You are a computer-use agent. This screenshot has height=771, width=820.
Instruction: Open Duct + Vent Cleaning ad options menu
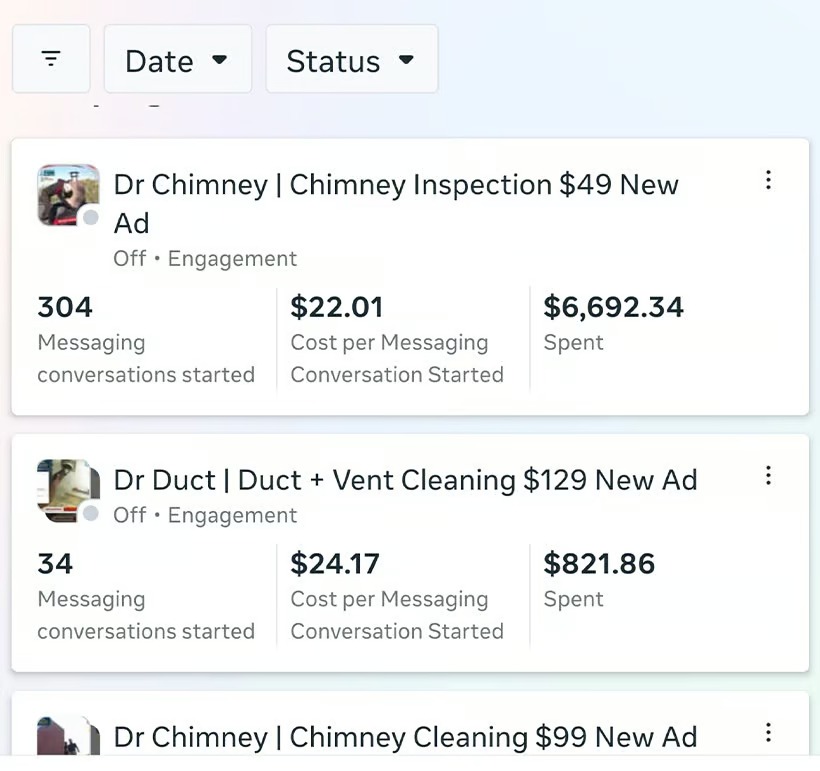pyautogui.click(x=768, y=475)
